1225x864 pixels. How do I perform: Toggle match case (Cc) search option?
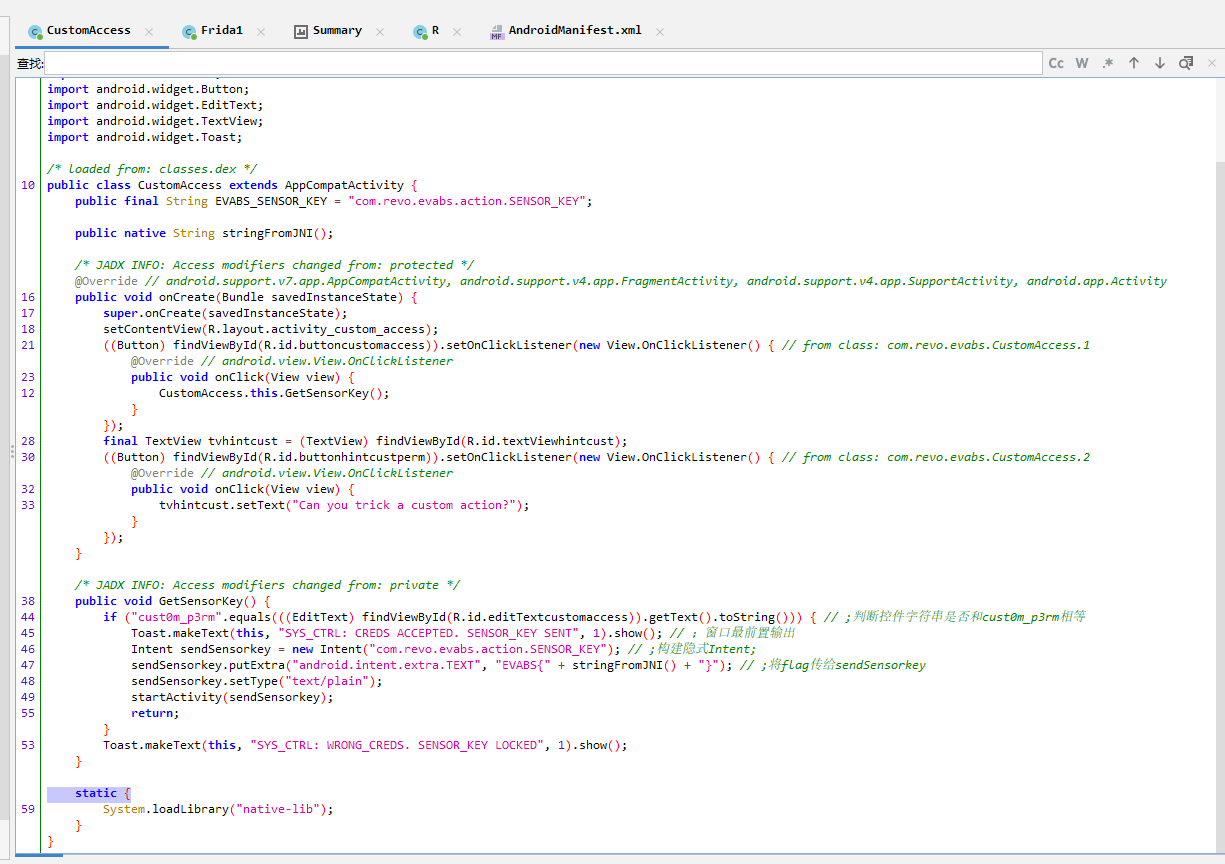point(1056,63)
